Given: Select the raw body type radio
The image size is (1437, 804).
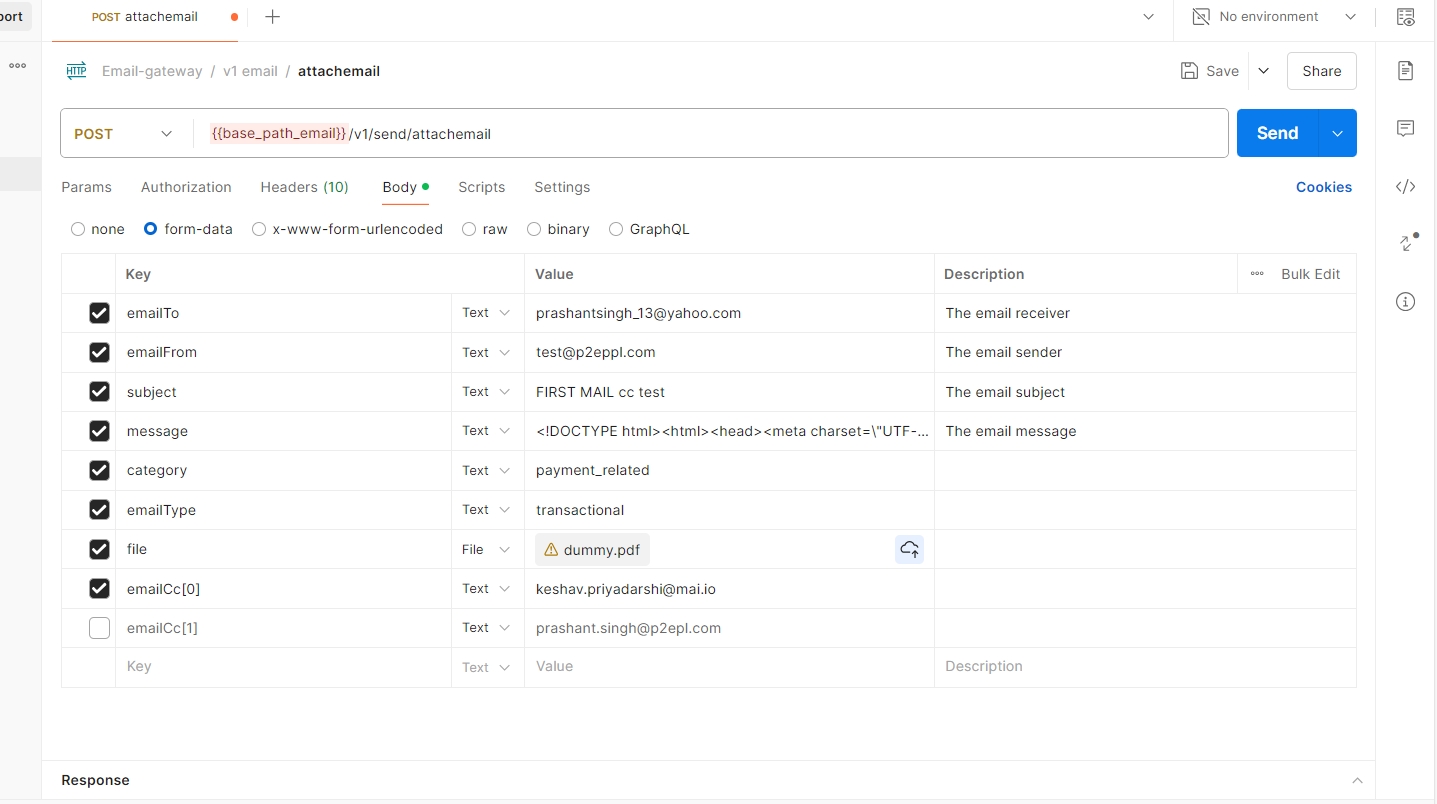Looking at the screenshot, I should (x=469, y=229).
